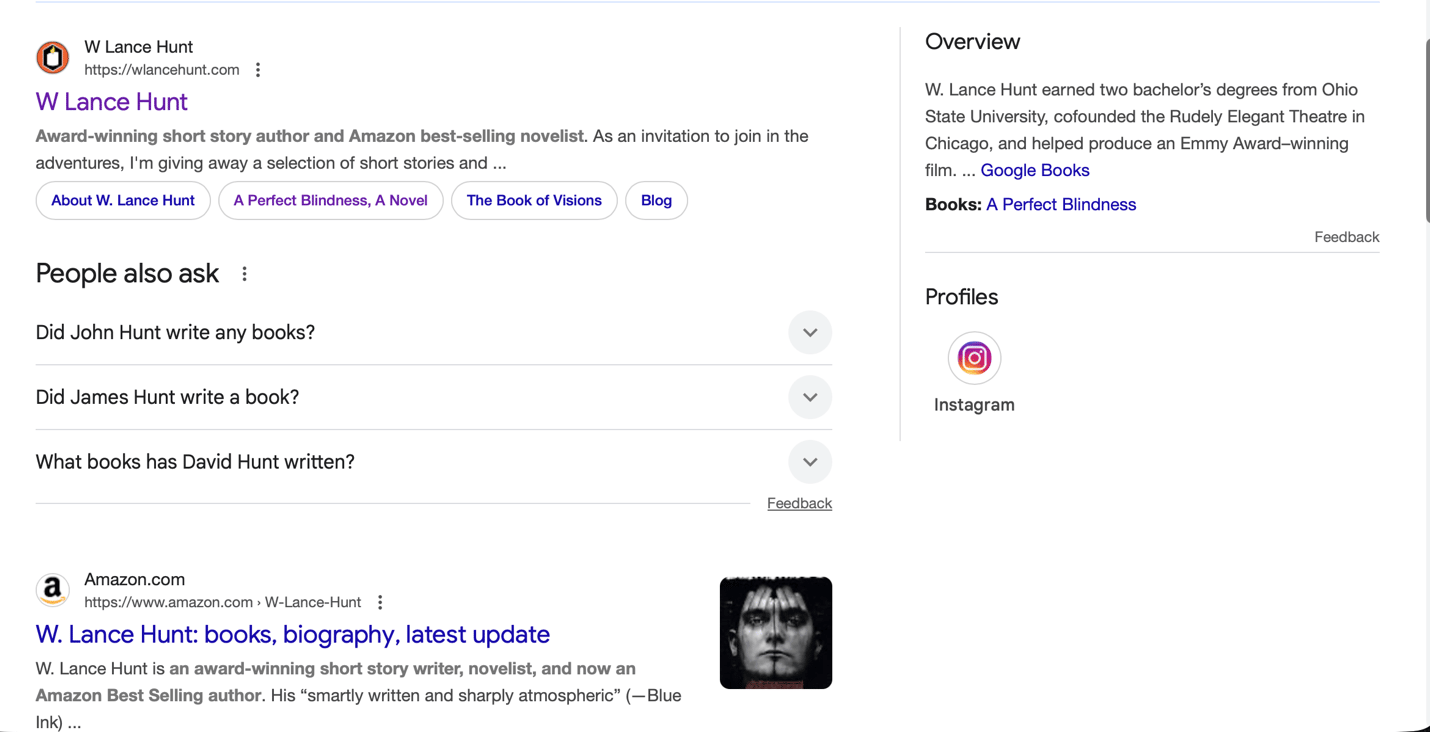The image size is (1430, 736).
Task: Open the Instagram profile icon
Action: coord(974,358)
